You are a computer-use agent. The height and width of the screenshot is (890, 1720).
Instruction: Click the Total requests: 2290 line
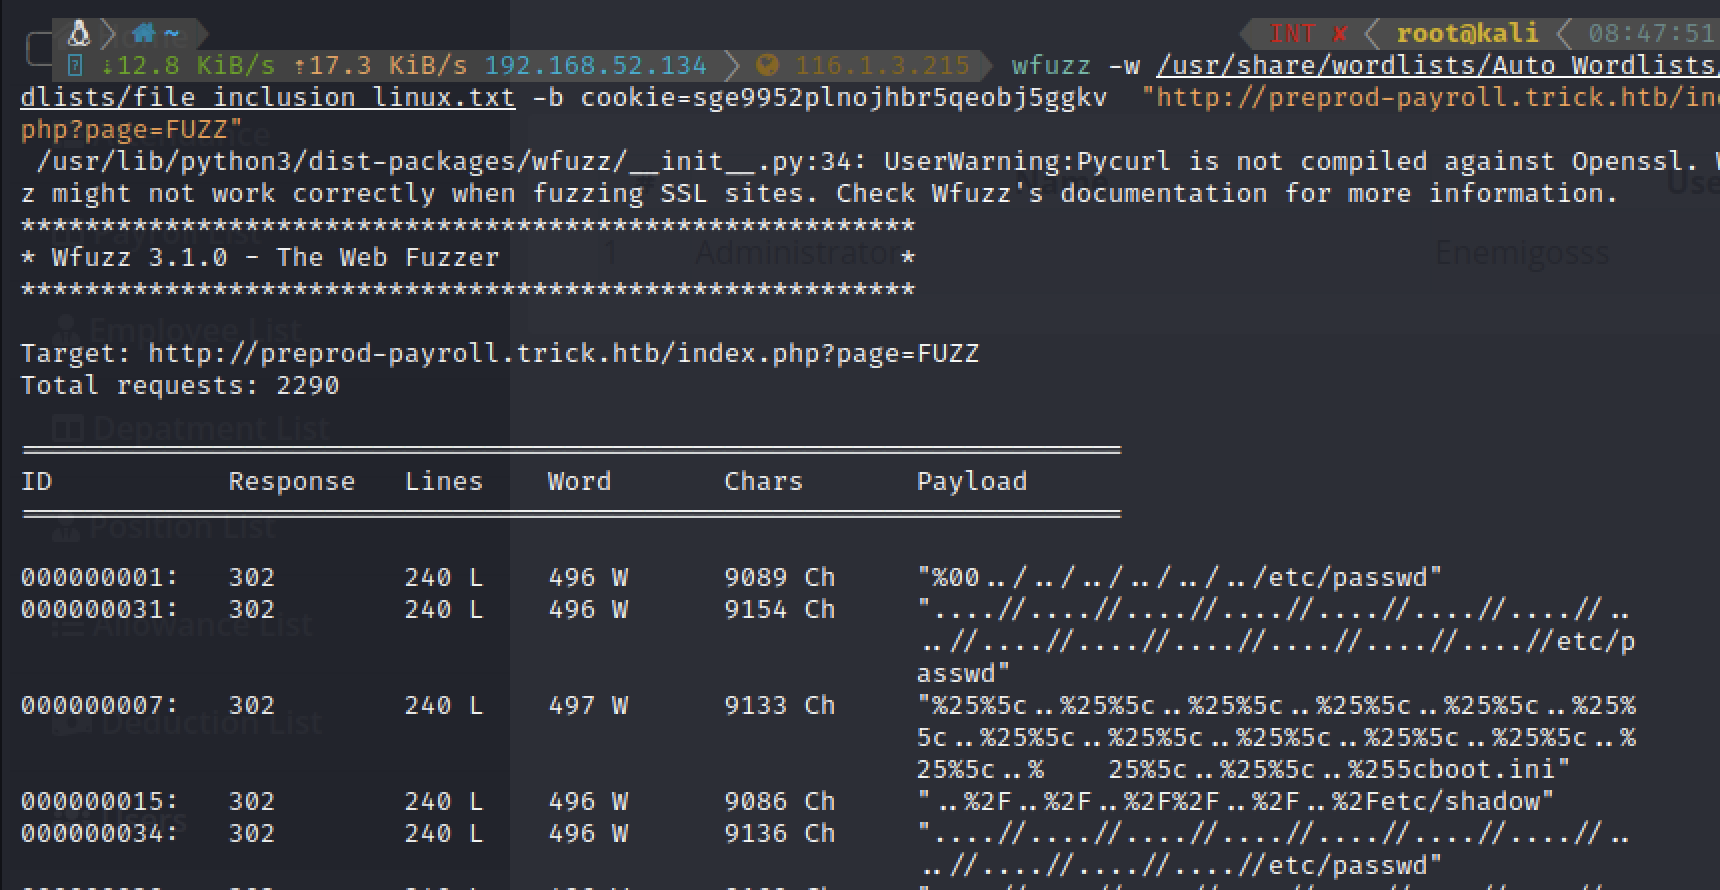point(180,386)
